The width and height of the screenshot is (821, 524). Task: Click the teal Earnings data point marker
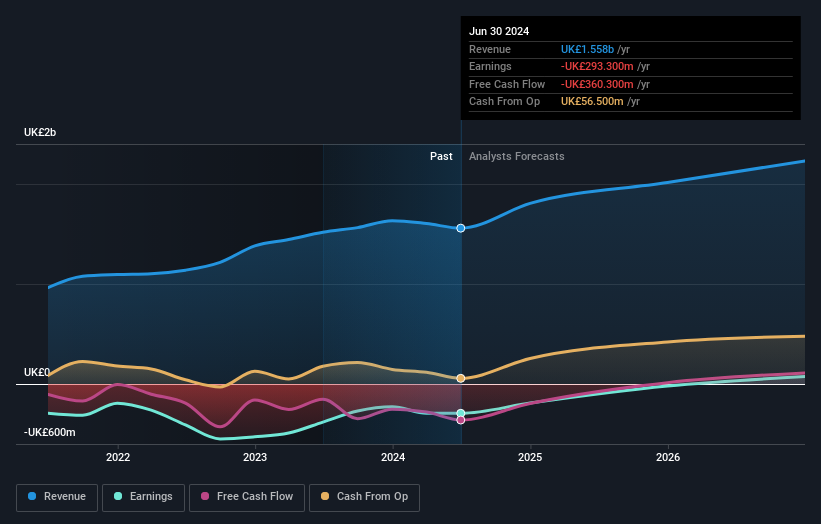click(x=461, y=414)
